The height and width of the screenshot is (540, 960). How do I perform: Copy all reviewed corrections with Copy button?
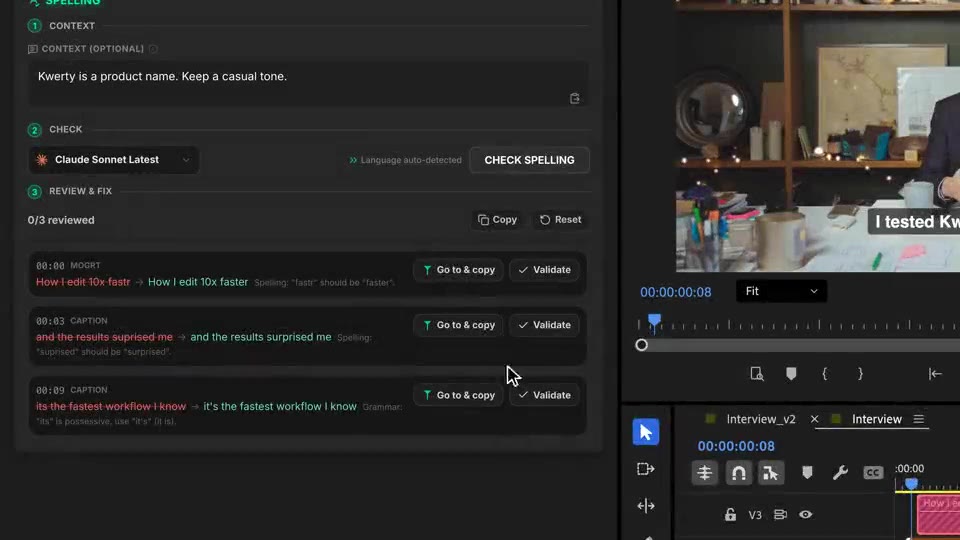coord(497,220)
